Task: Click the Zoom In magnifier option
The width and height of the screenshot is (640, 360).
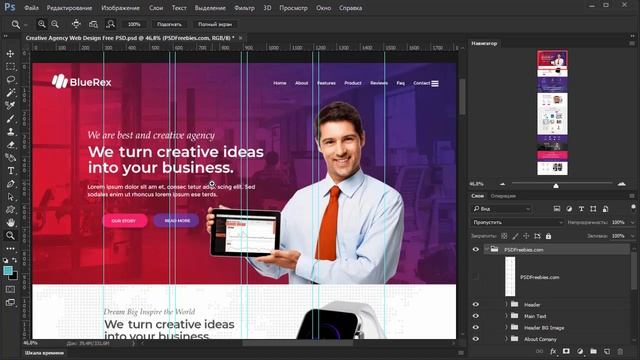Action: 42,24
